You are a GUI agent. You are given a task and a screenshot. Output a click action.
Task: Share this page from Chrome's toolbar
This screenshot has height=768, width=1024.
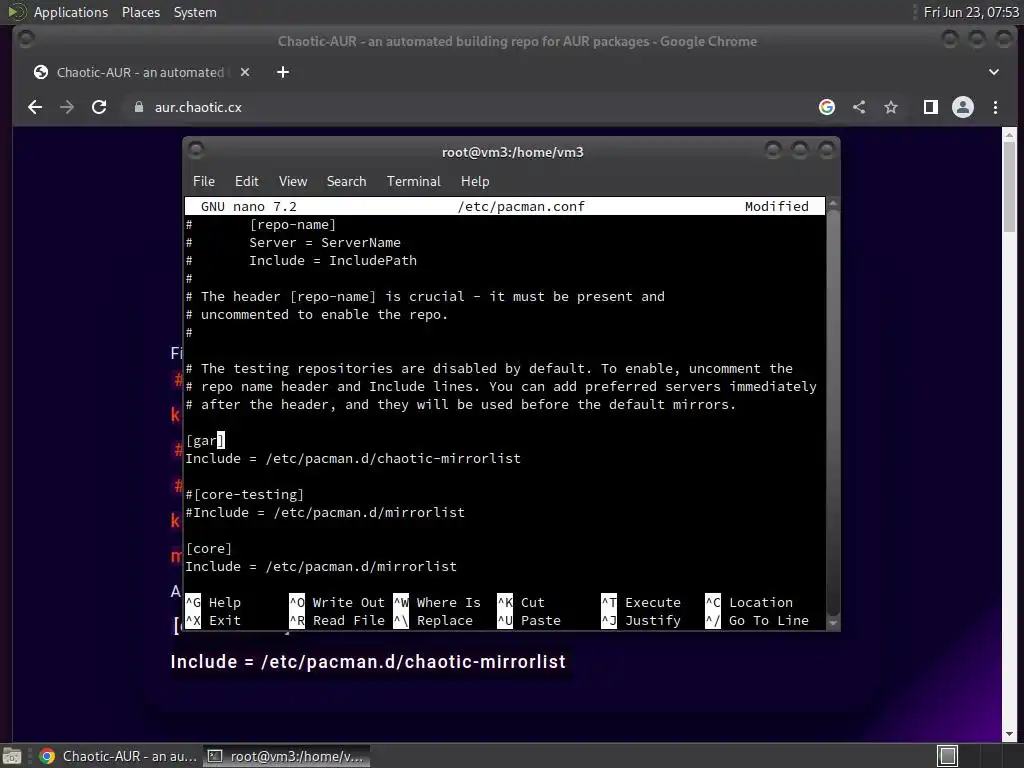coord(859,107)
